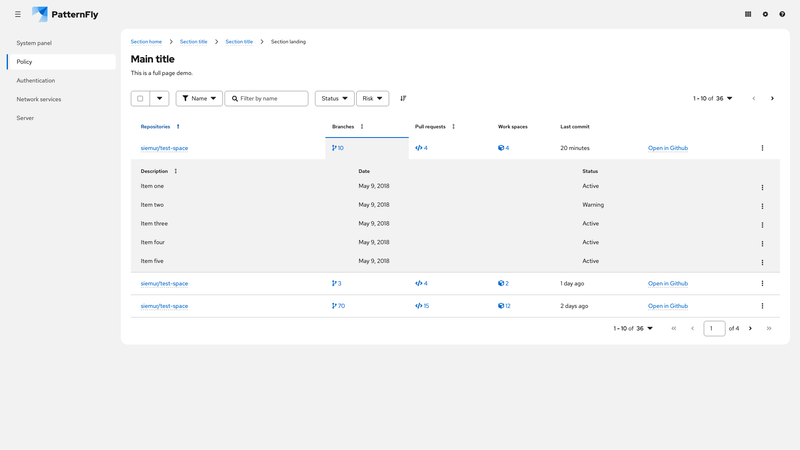This screenshot has width=800, height=450.
Task: Open the Risk filter dropdown
Action: pyautogui.click(x=372, y=99)
